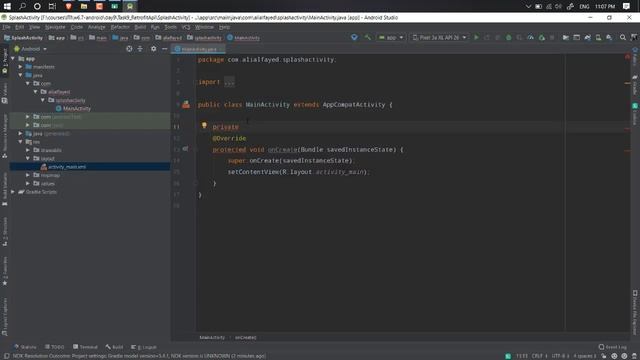Click ENG language indicator in system tray
640x360 pixels.
pos(584,6)
